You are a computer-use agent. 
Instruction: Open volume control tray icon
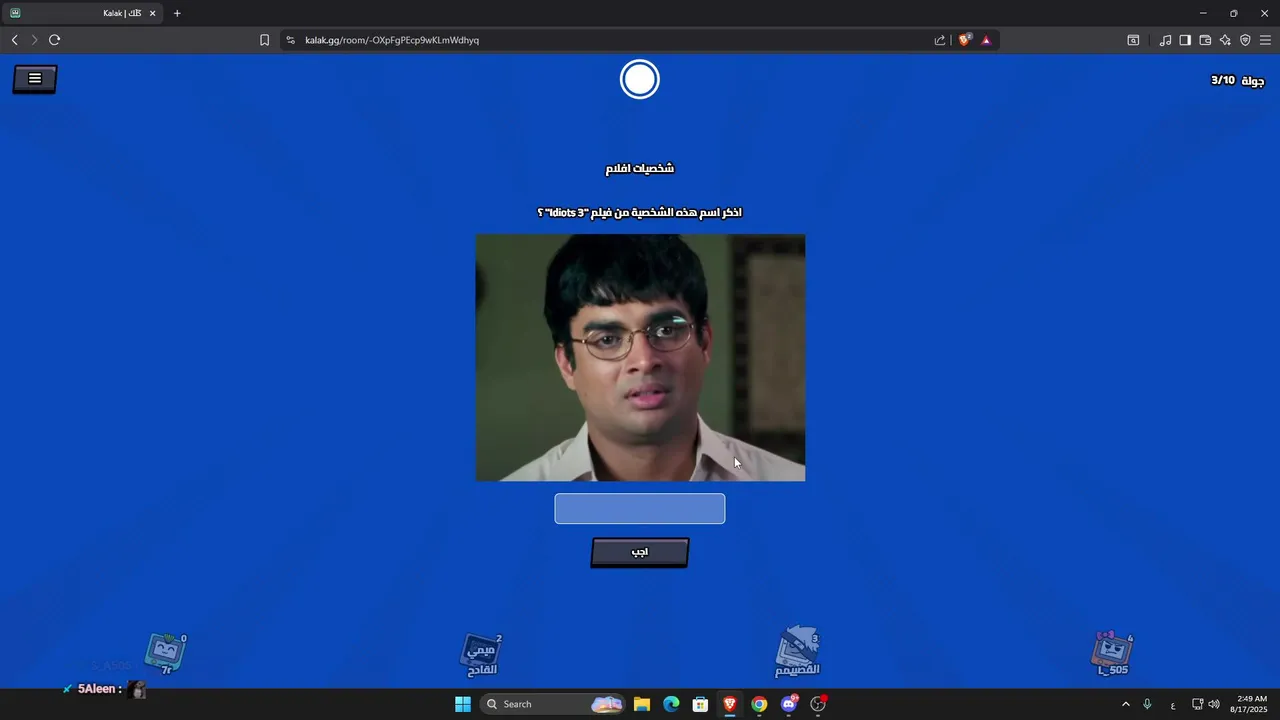[x=1214, y=704]
